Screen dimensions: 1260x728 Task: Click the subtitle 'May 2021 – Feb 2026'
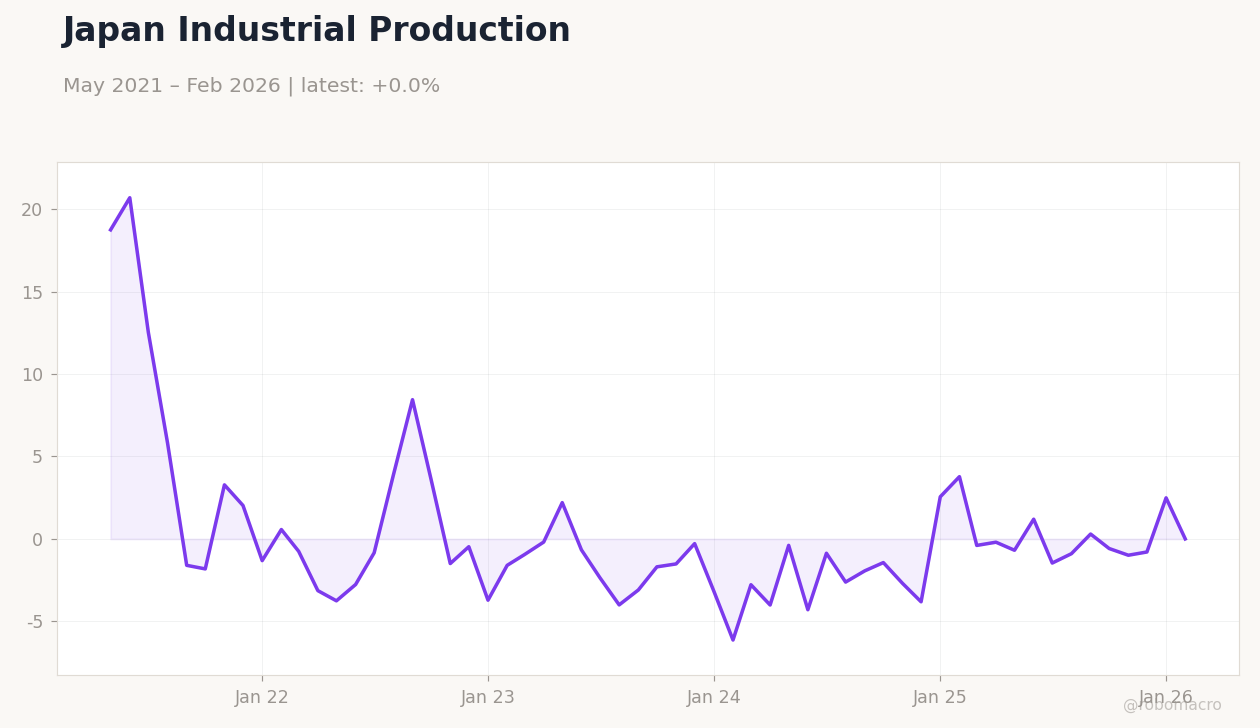[x=172, y=87]
